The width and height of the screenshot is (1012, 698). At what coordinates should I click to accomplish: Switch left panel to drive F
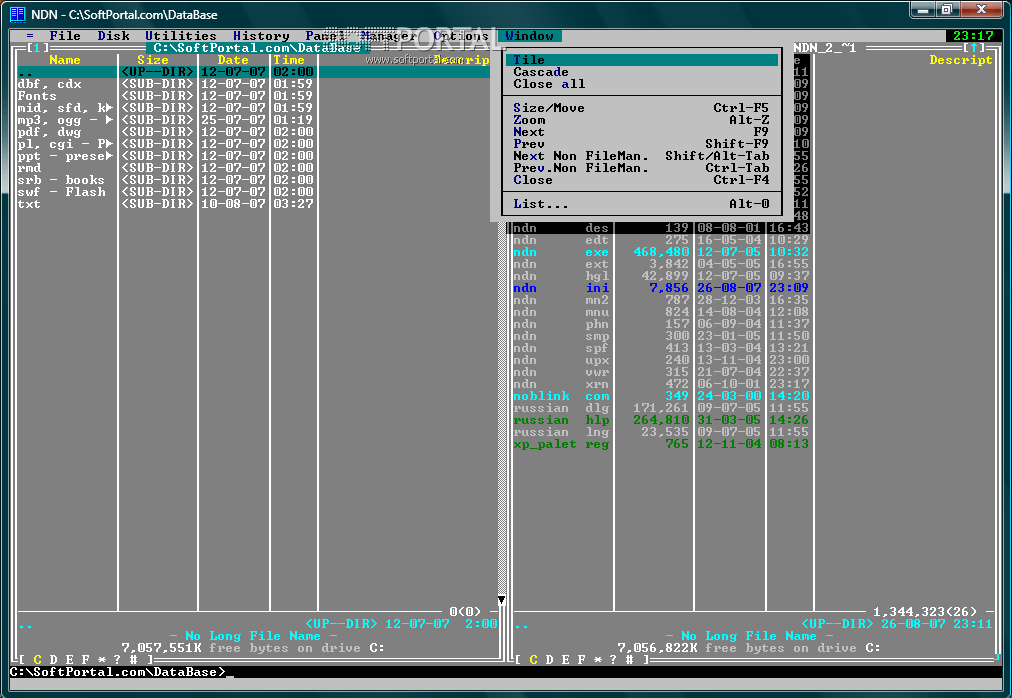point(85,659)
